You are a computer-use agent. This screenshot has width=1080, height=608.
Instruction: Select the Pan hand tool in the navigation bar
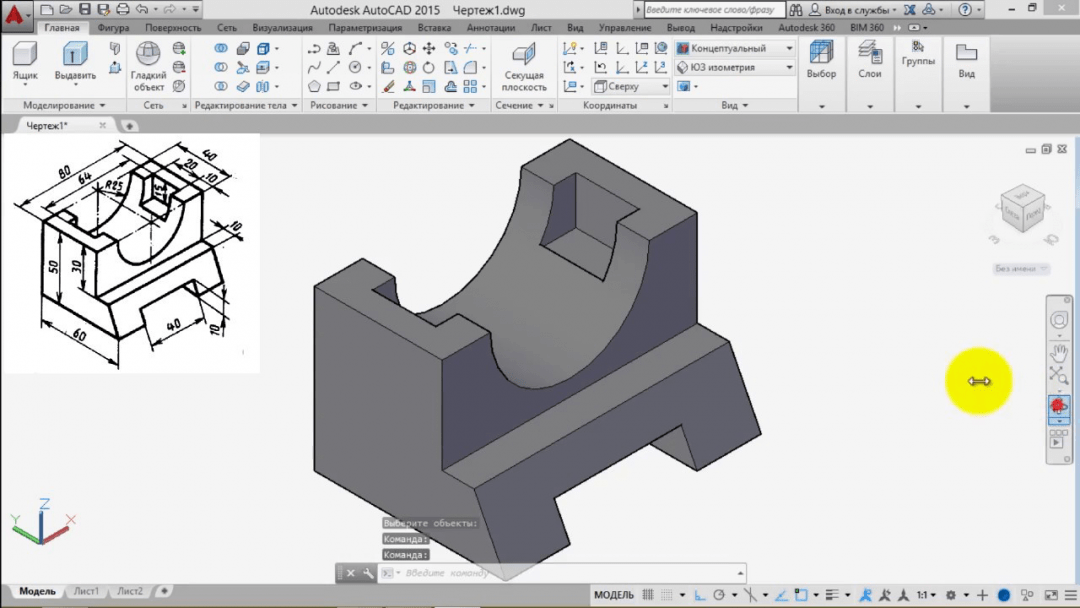point(1058,352)
